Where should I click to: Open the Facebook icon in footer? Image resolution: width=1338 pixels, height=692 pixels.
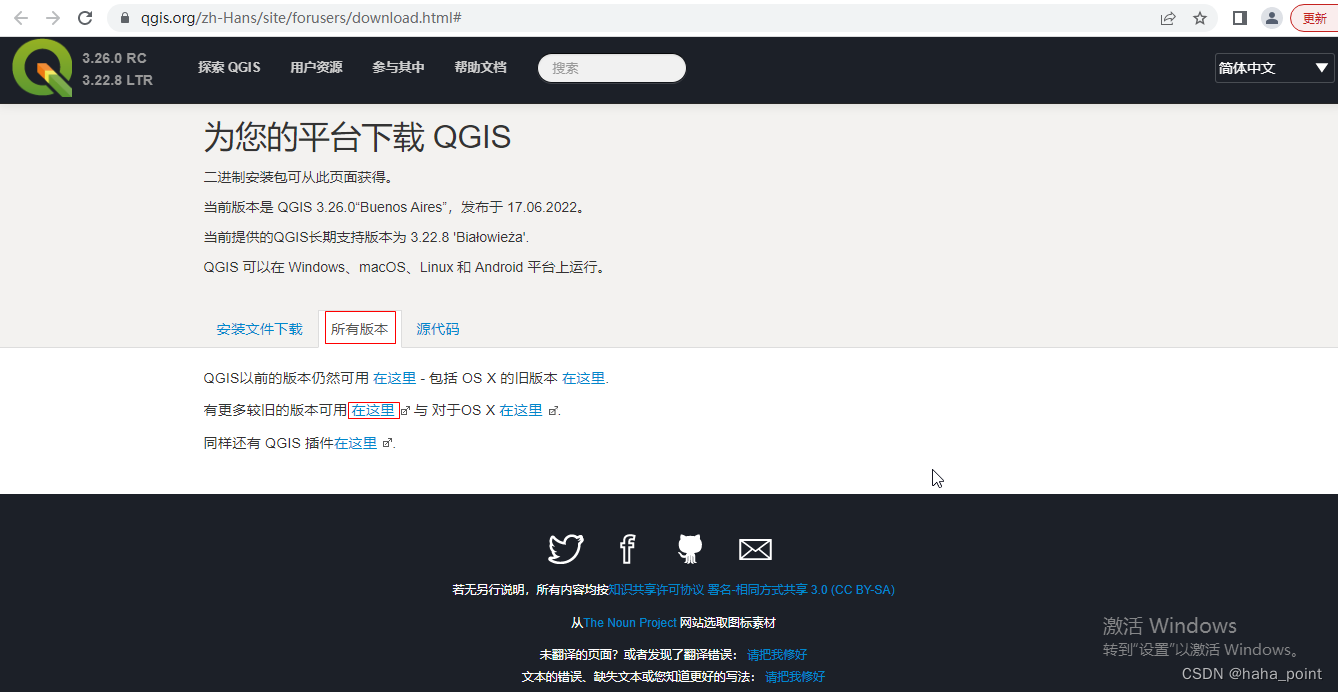[627, 549]
